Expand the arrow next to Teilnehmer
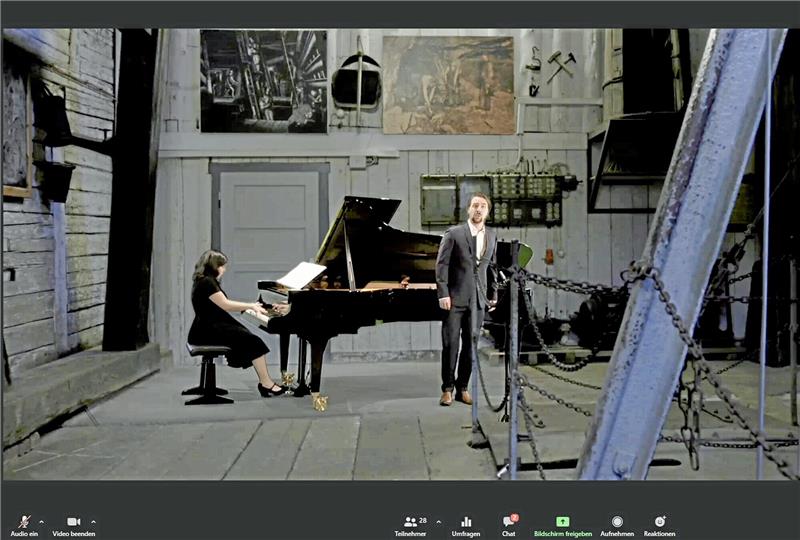 pos(438,521)
